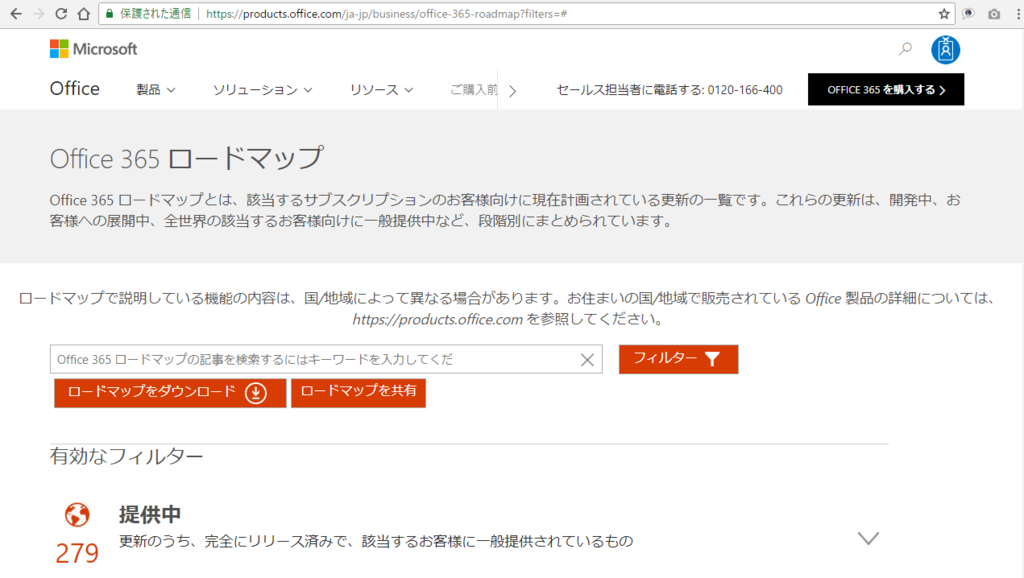Select the ご購入前 menu item
Viewport: 1024px width, 578px height.
tap(473, 89)
